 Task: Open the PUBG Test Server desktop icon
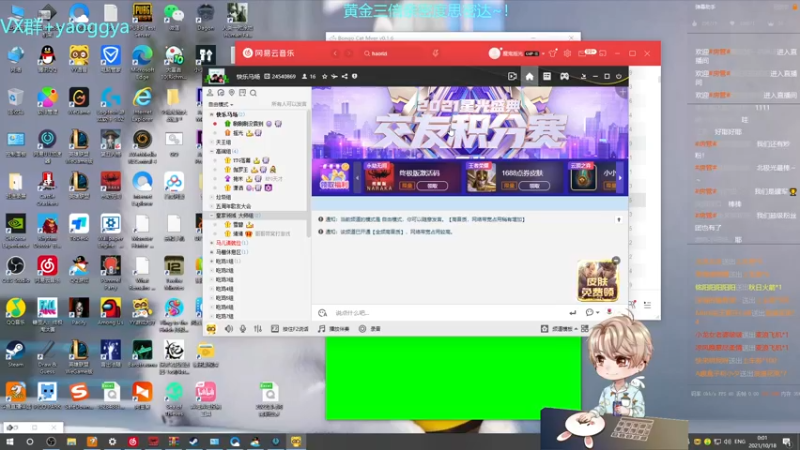point(142,19)
